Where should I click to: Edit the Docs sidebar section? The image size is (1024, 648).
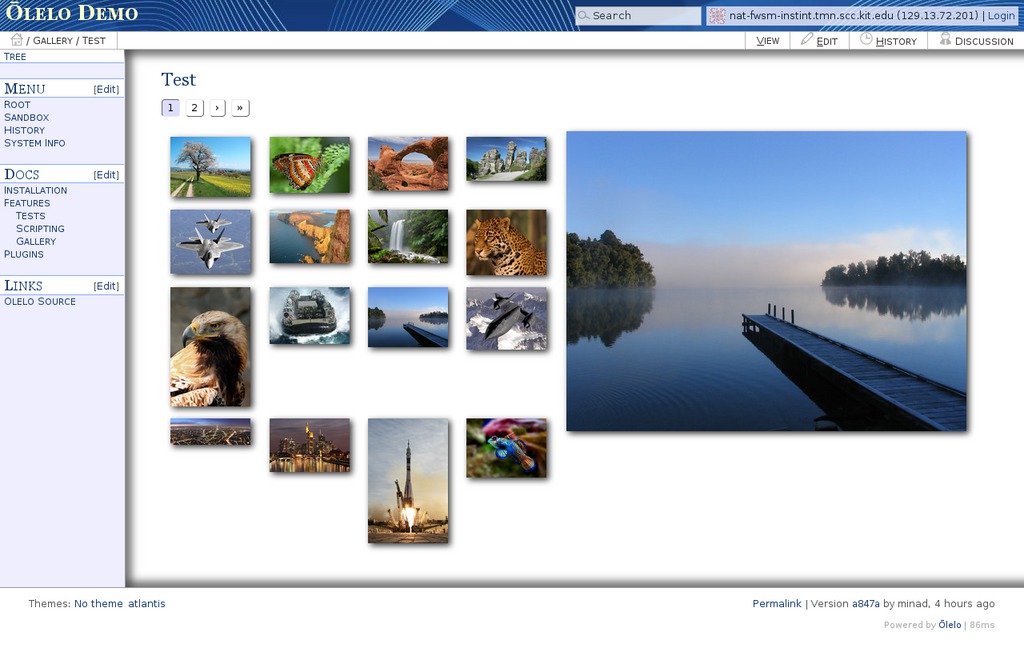106,175
